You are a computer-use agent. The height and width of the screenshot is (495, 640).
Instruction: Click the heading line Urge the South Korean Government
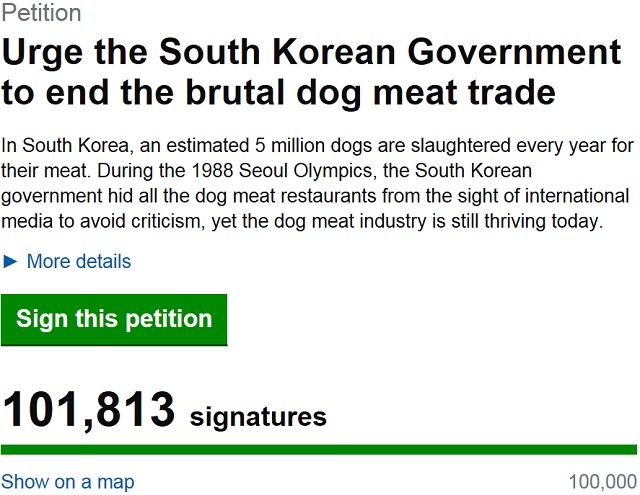point(310,52)
